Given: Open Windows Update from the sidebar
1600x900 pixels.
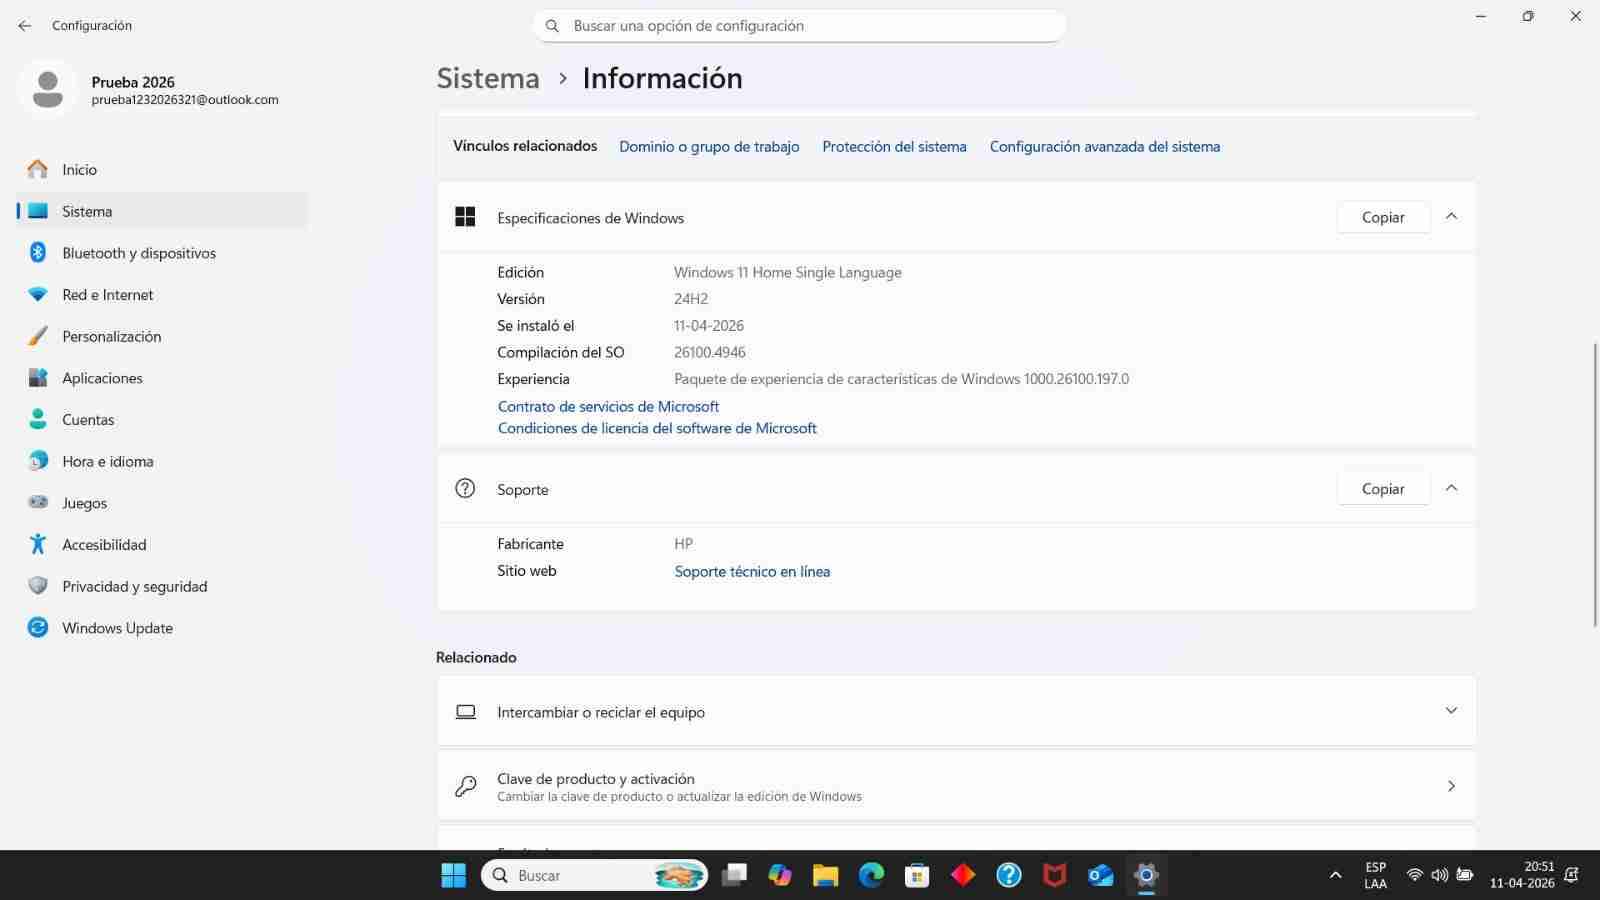Looking at the screenshot, I should [117, 627].
